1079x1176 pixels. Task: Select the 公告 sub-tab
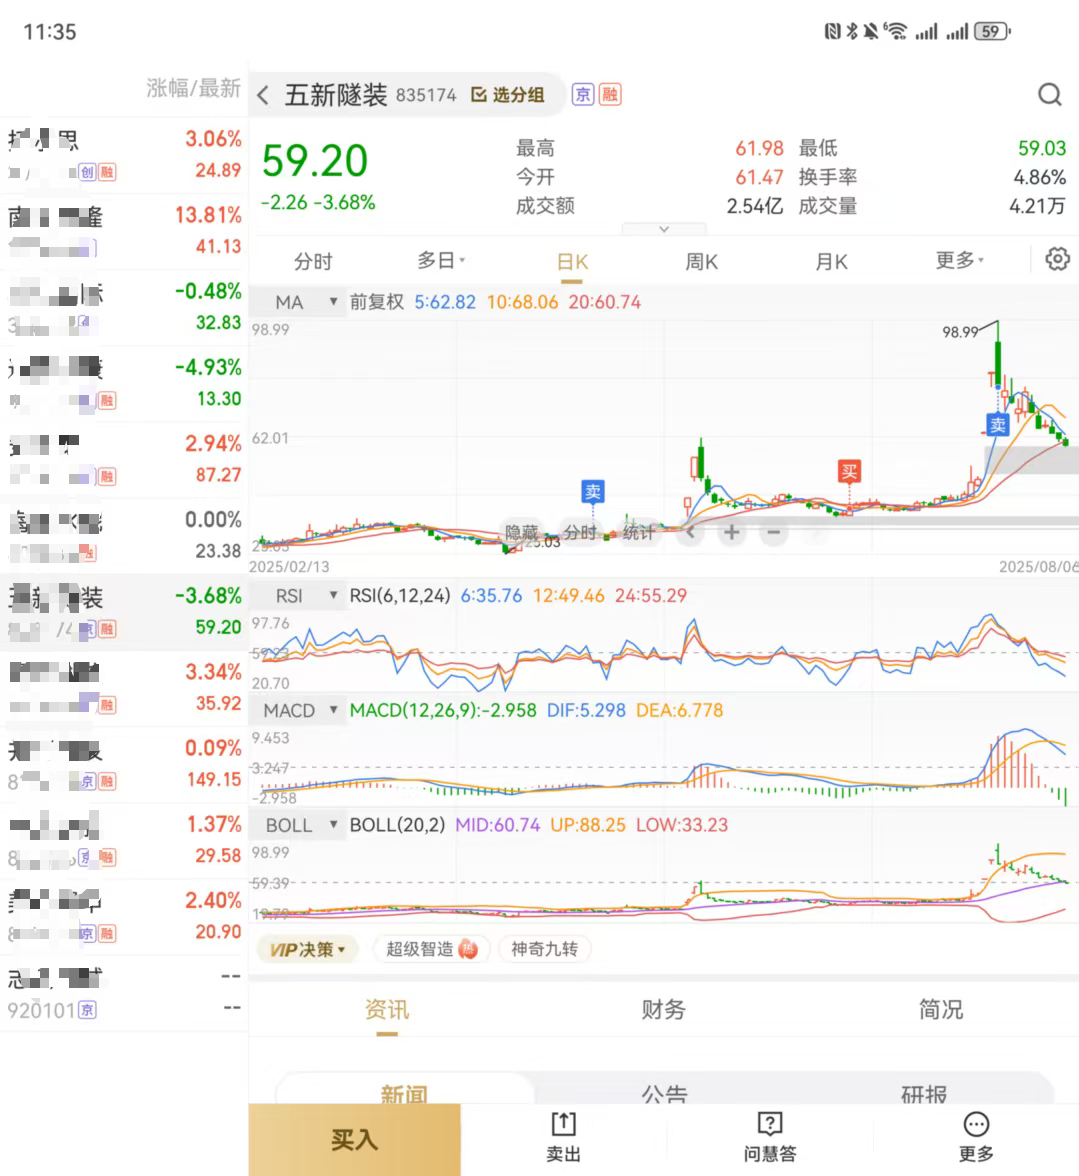coord(664,1092)
